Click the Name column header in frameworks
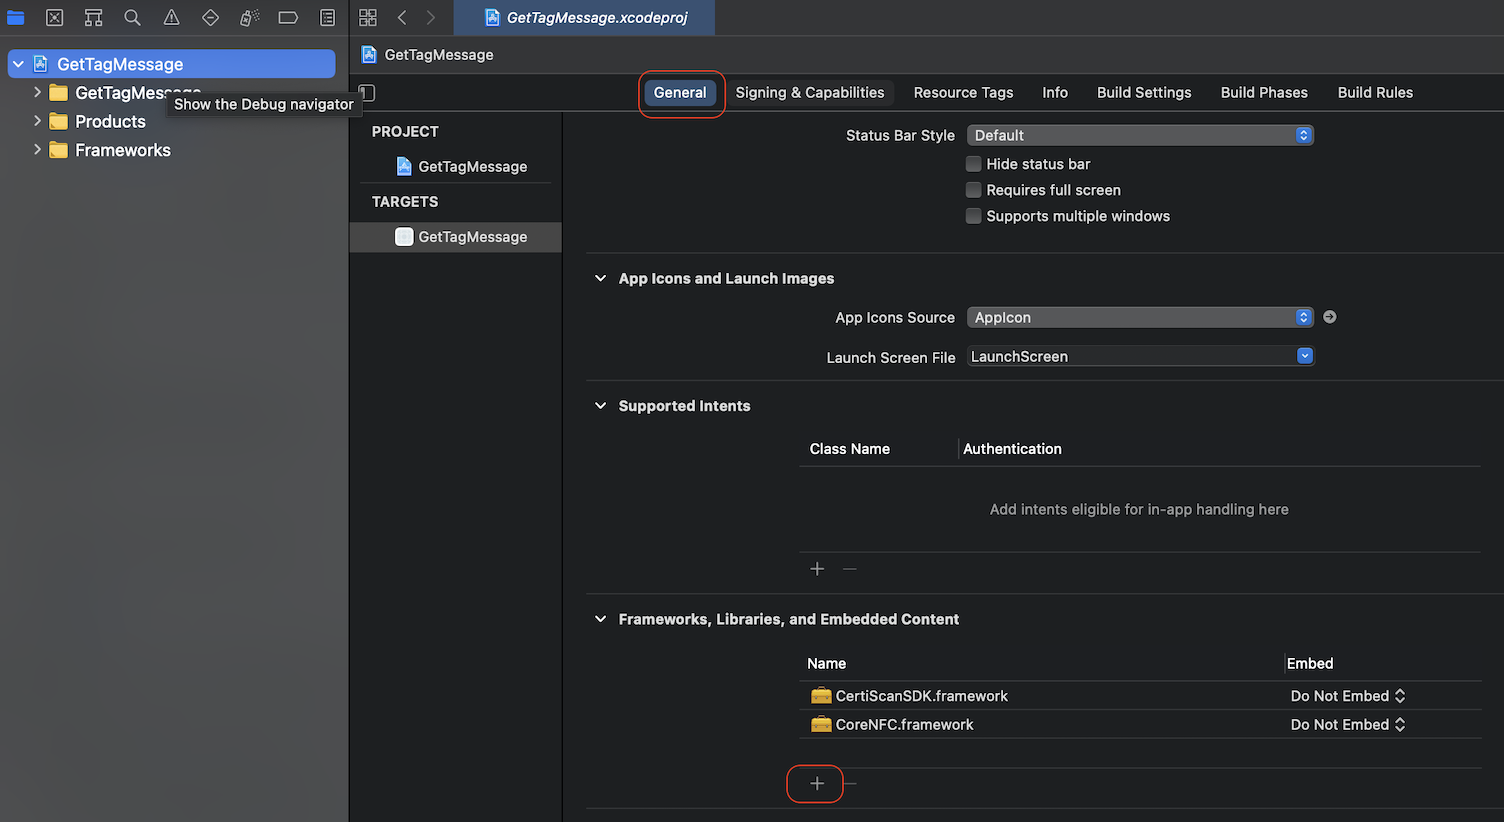This screenshot has height=822, width=1504. 827,664
